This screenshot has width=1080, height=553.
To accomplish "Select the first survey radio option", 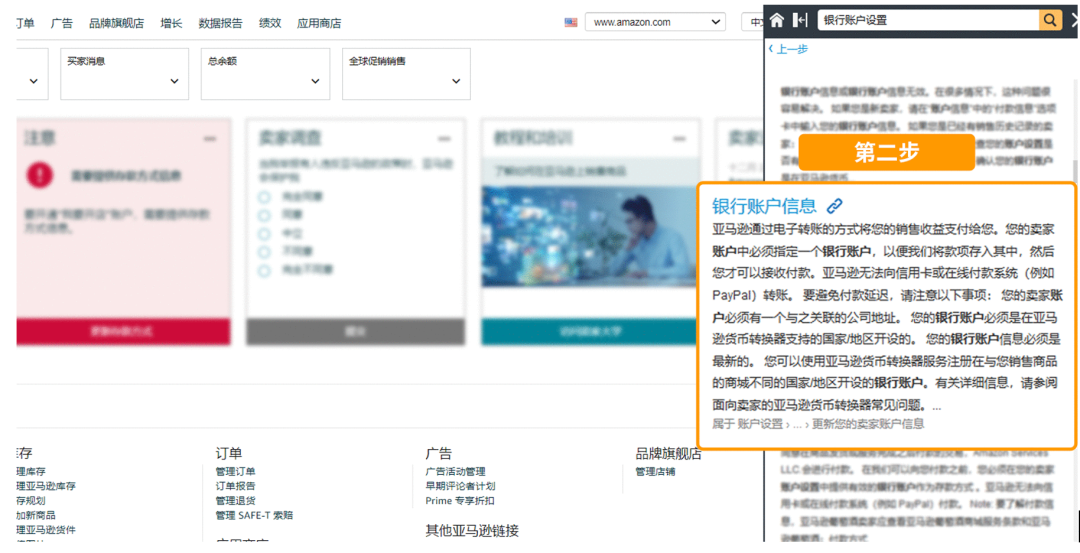I will click(x=265, y=198).
